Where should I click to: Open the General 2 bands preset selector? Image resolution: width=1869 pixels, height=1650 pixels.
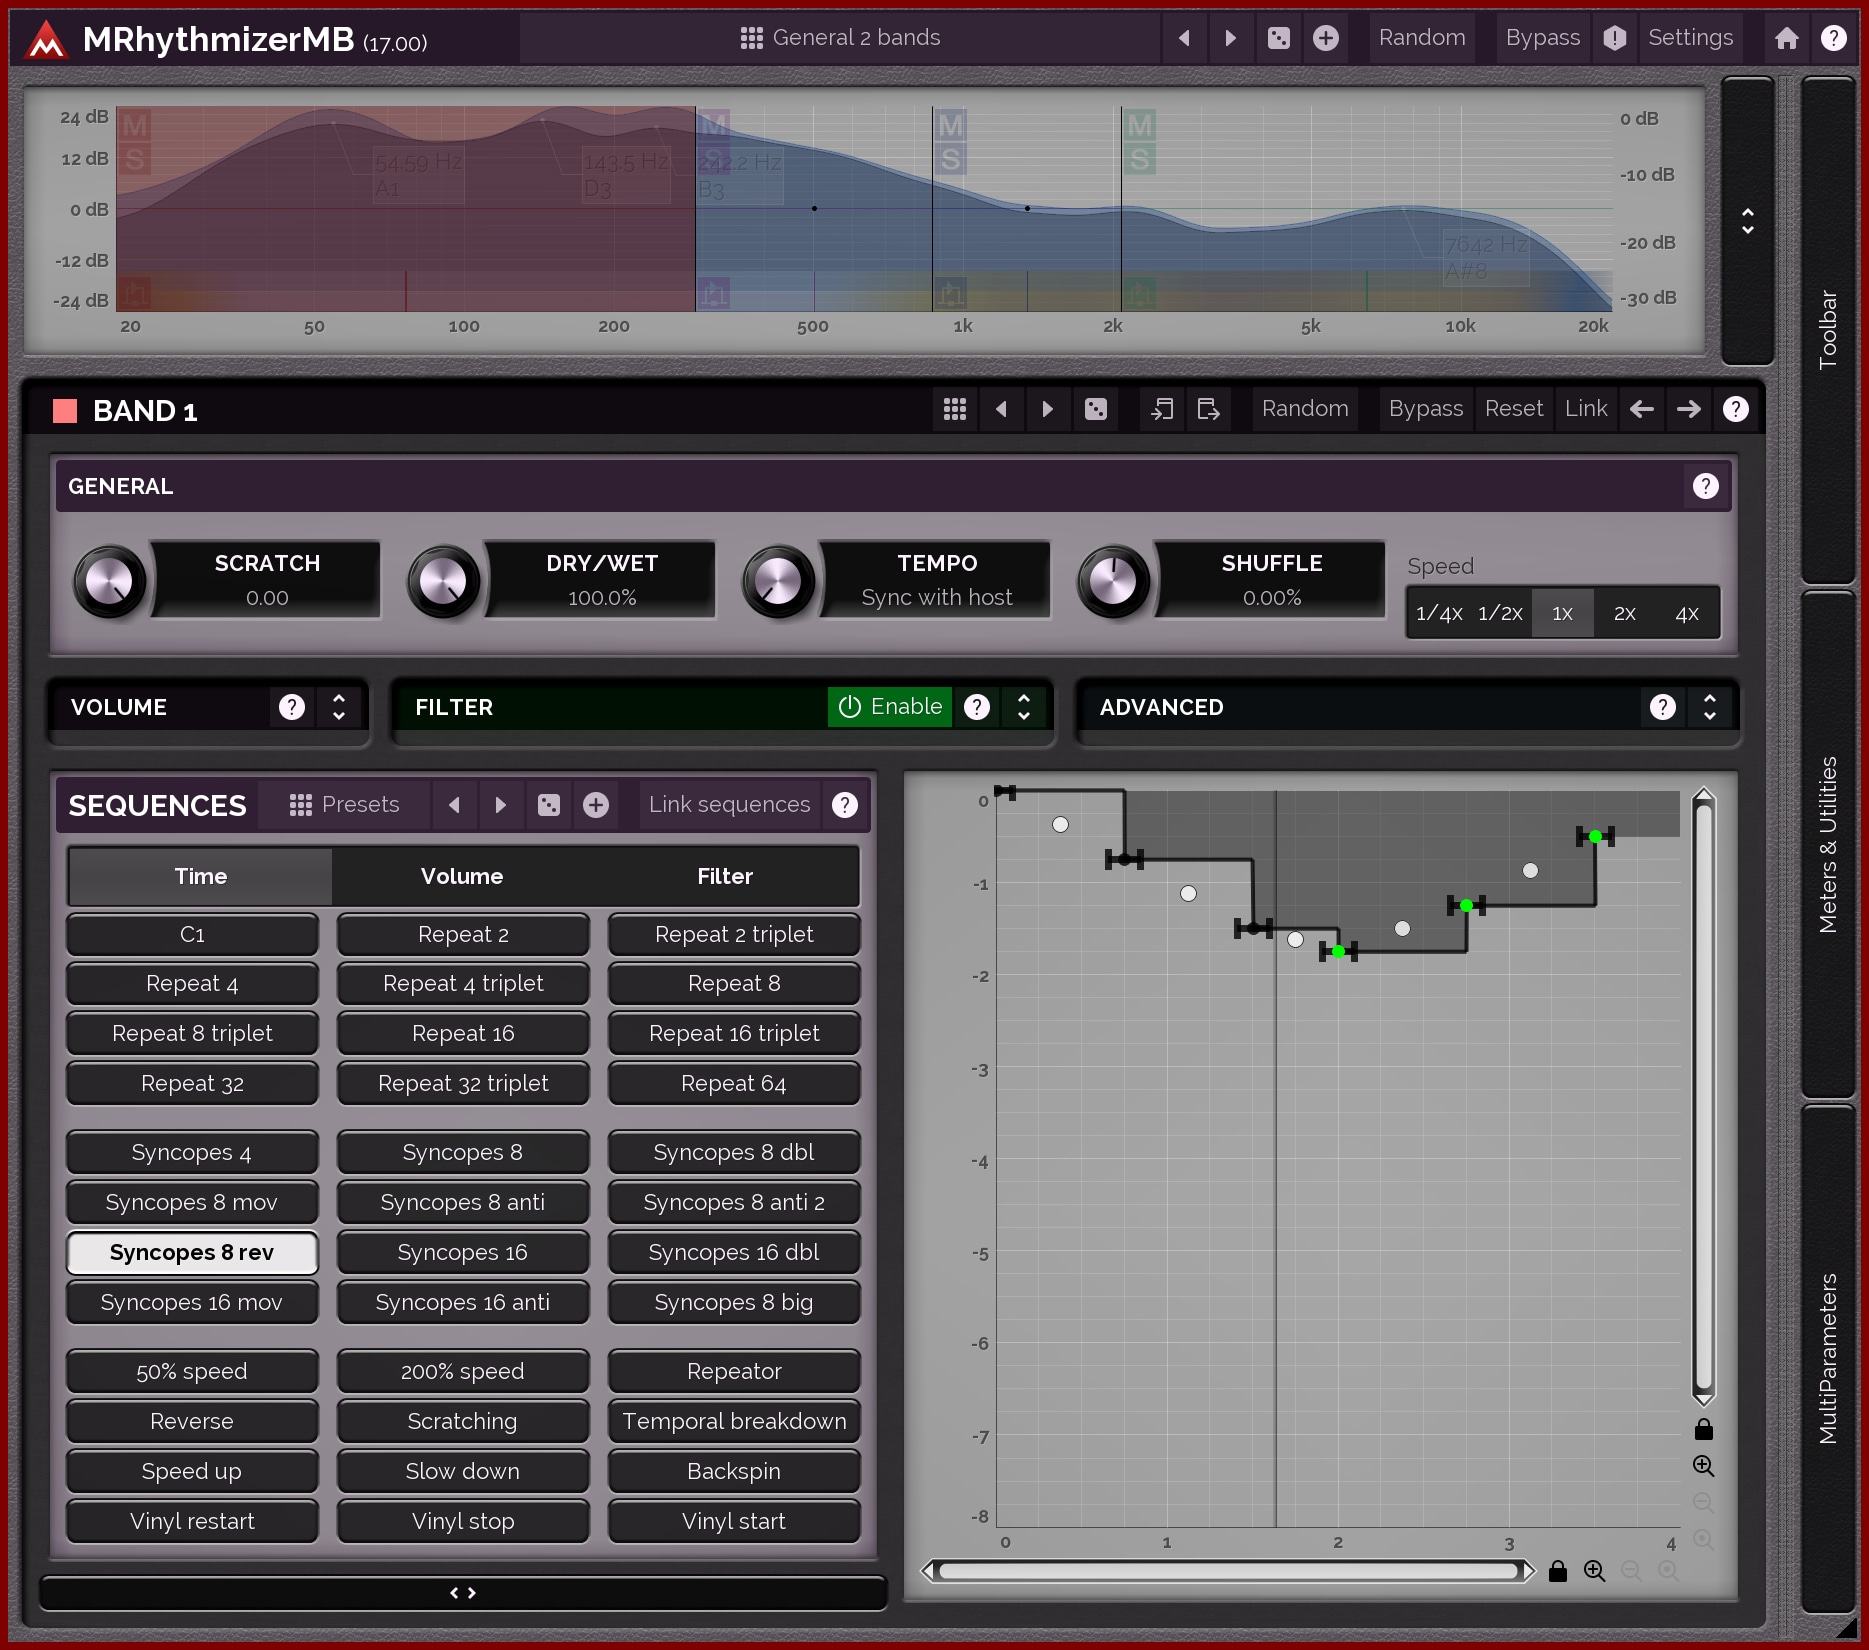tap(840, 38)
